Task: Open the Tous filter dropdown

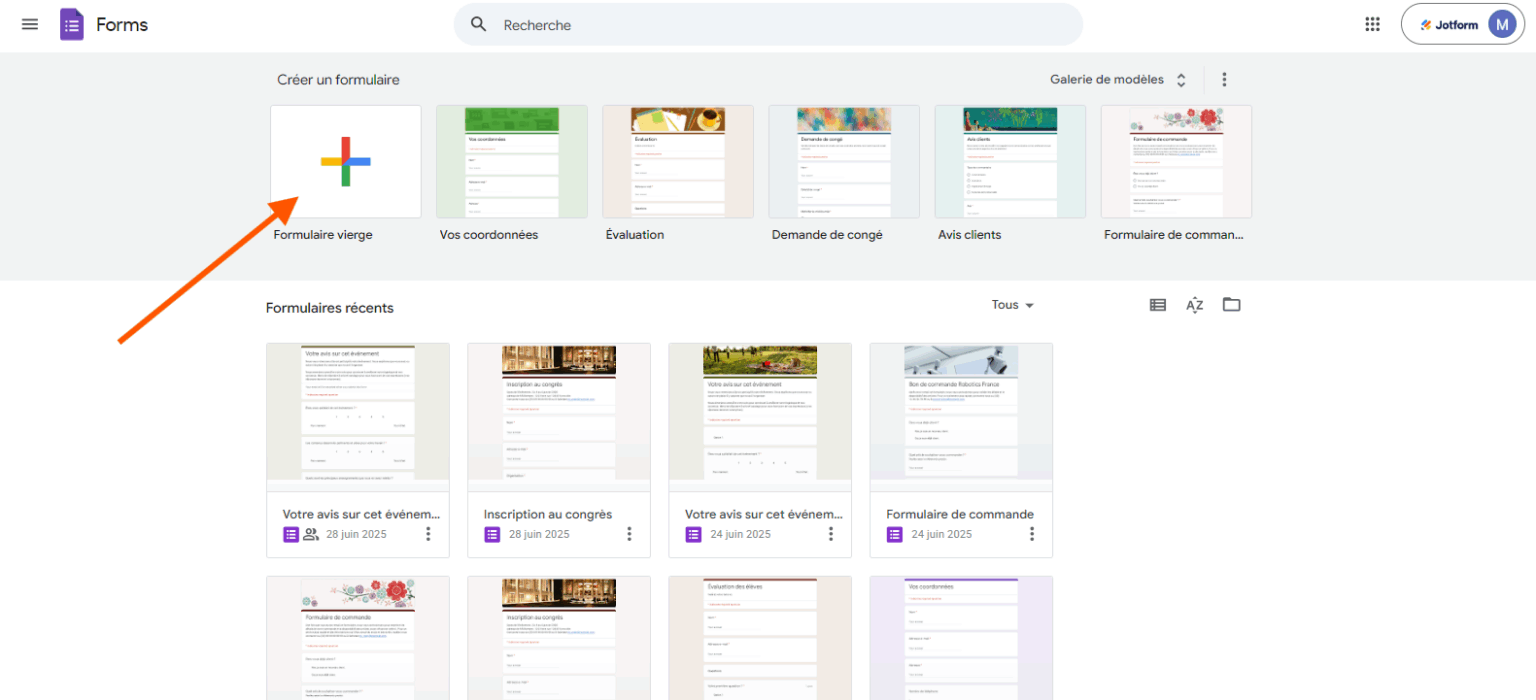Action: tap(1012, 304)
